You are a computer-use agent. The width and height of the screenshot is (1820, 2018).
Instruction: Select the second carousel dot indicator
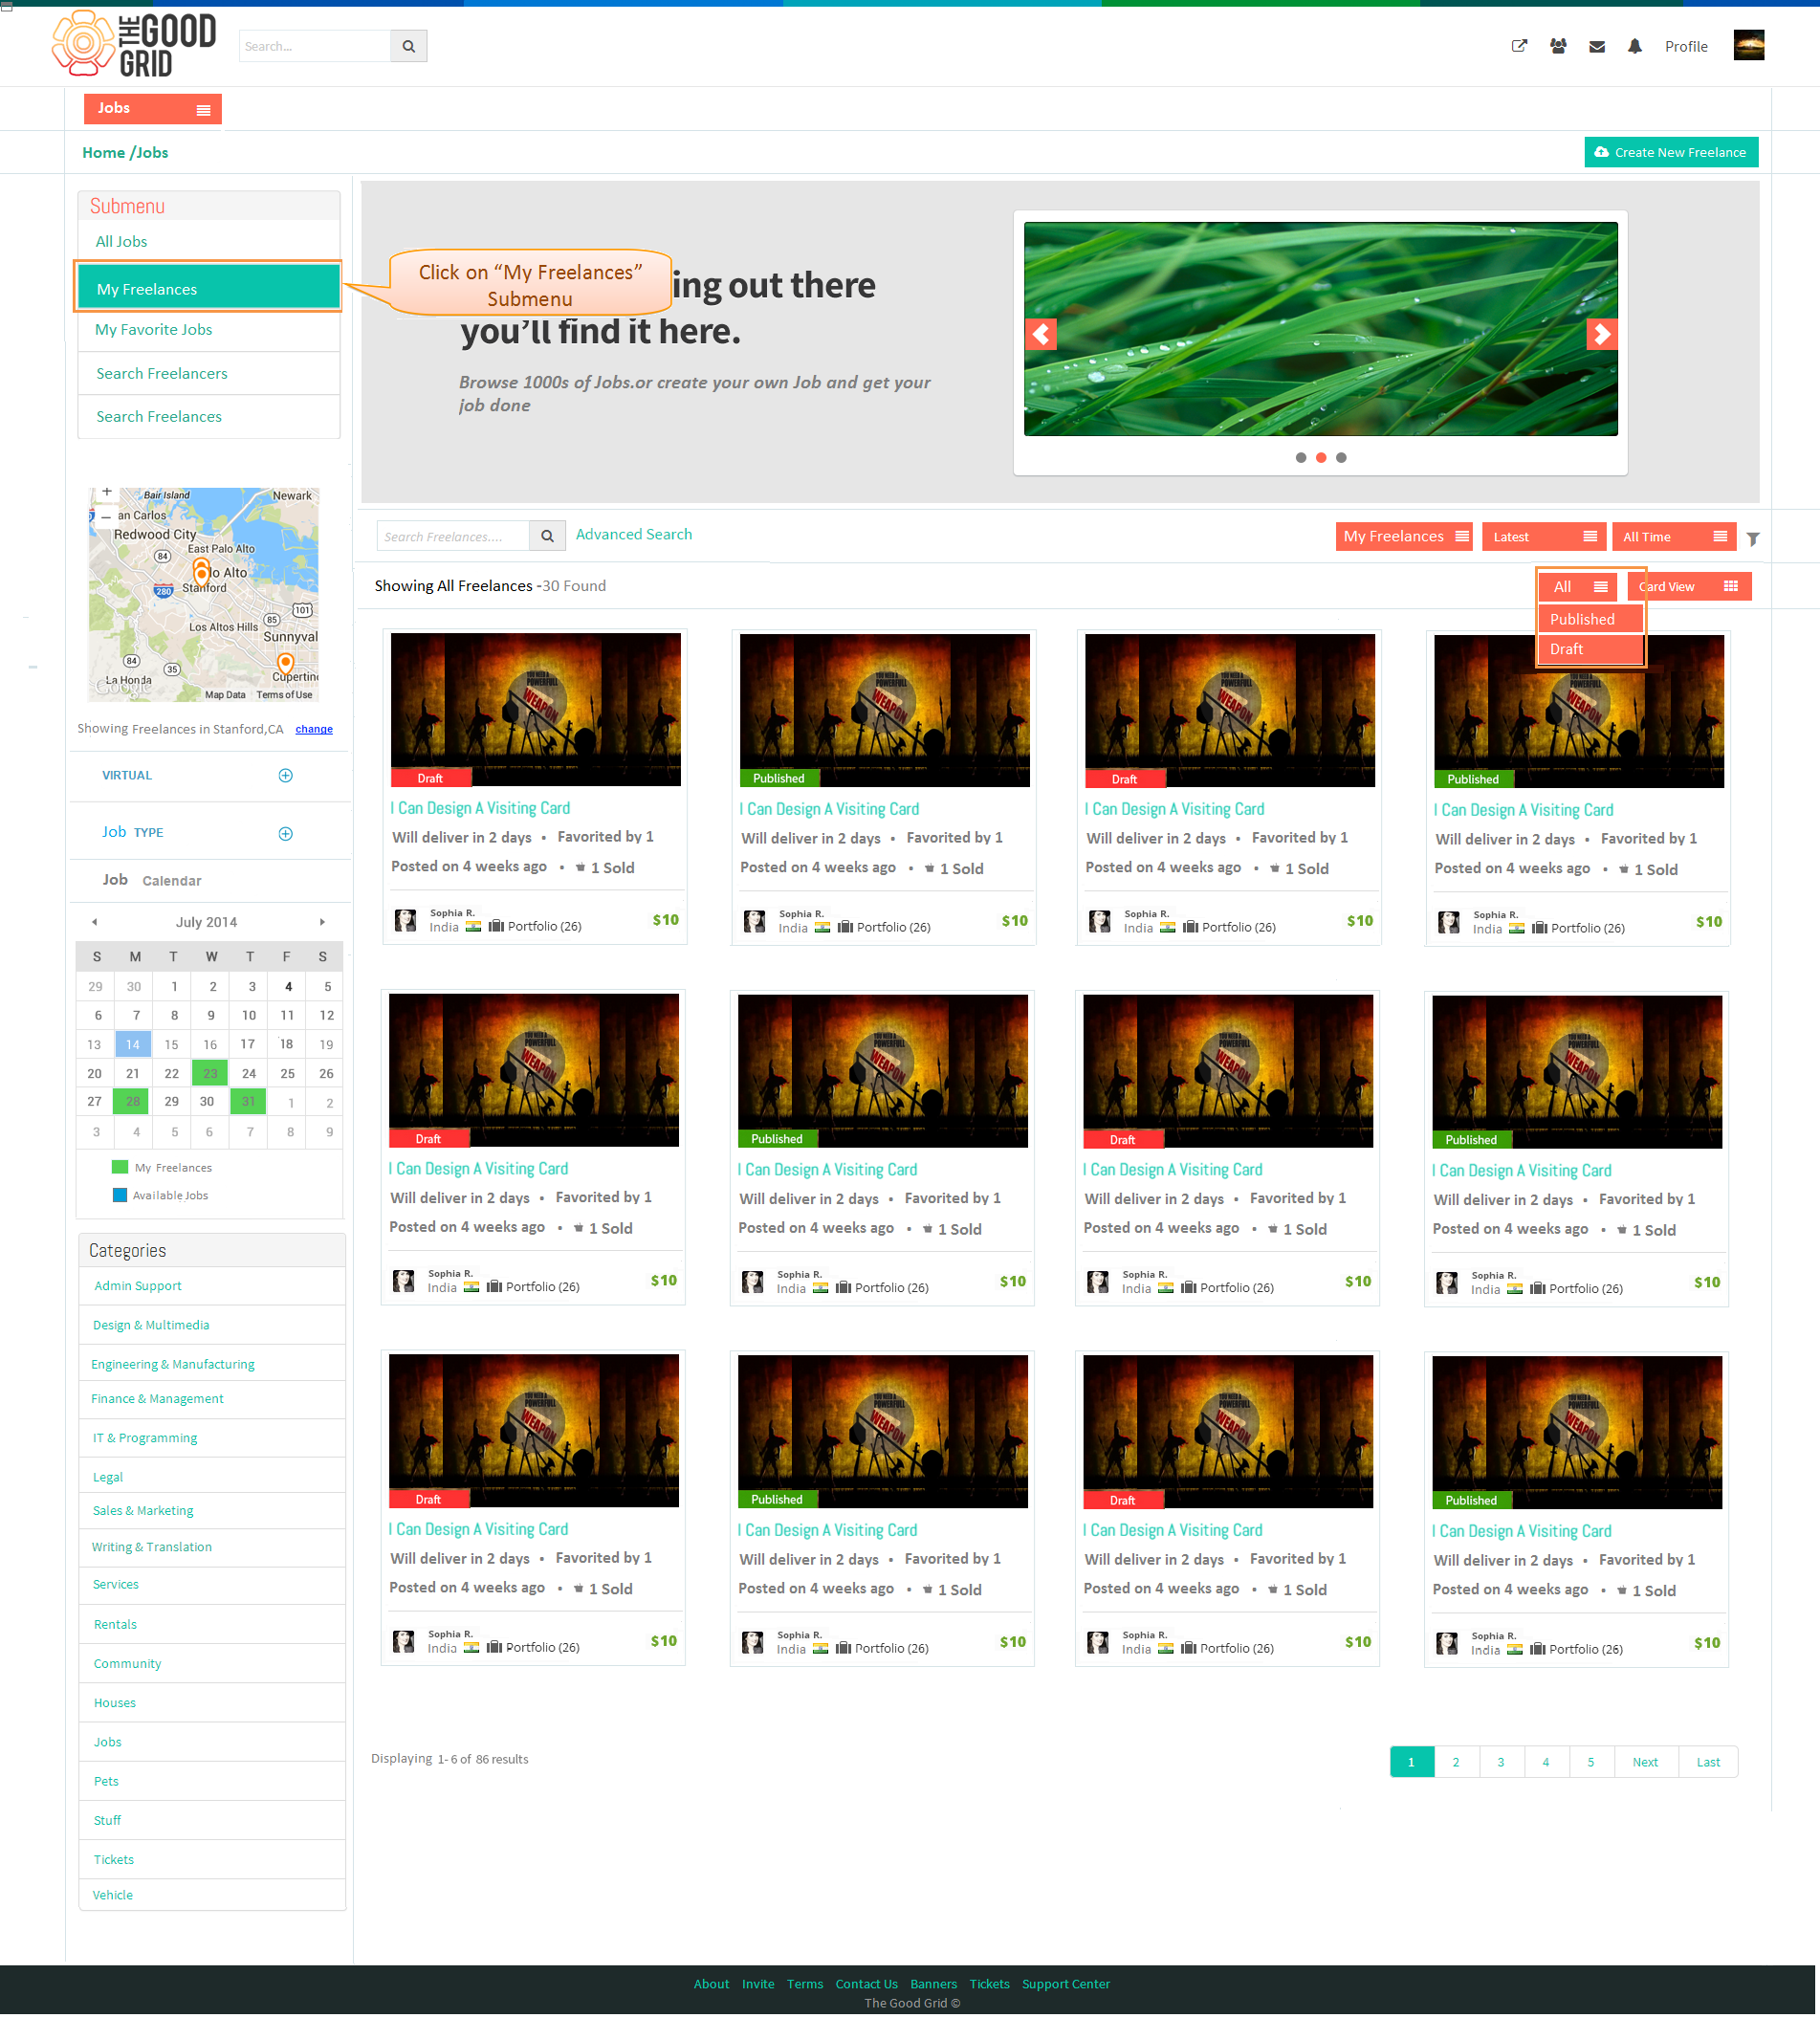pos(1321,458)
